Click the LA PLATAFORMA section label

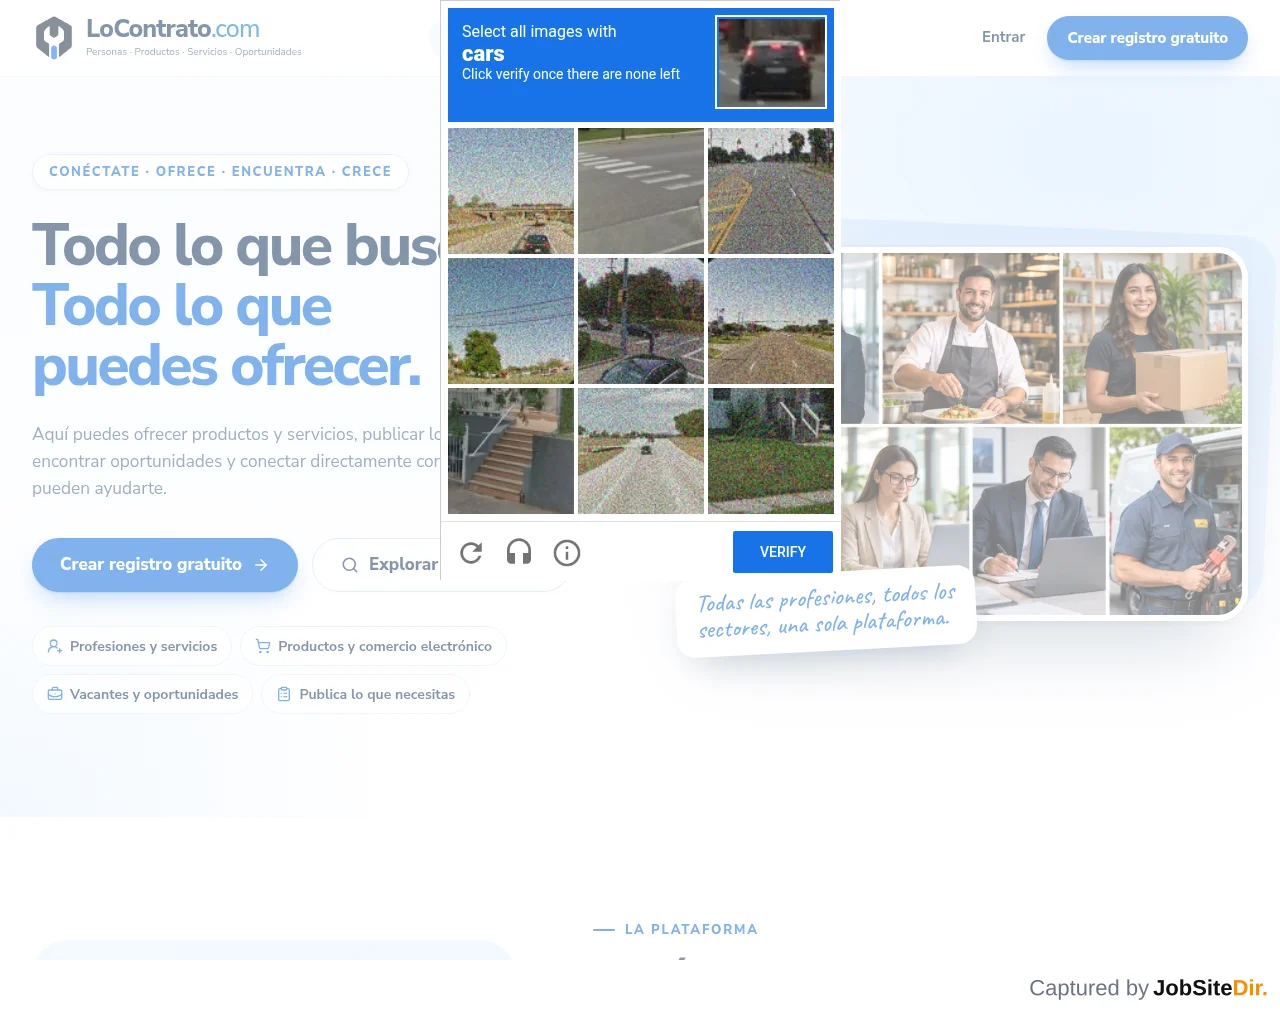[691, 929]
